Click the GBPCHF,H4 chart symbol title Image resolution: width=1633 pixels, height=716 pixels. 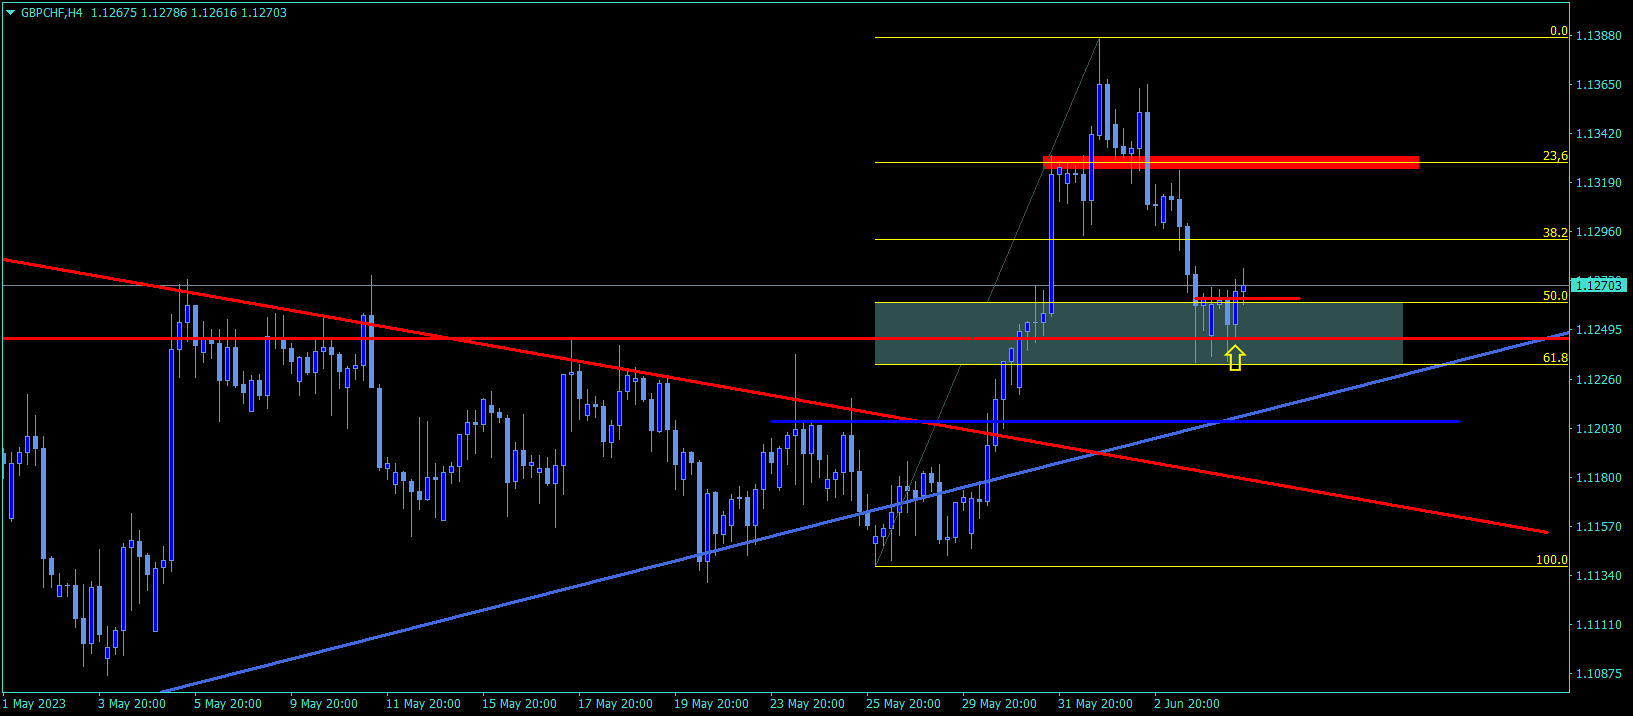pyautogui.click(x=52, y=13)
